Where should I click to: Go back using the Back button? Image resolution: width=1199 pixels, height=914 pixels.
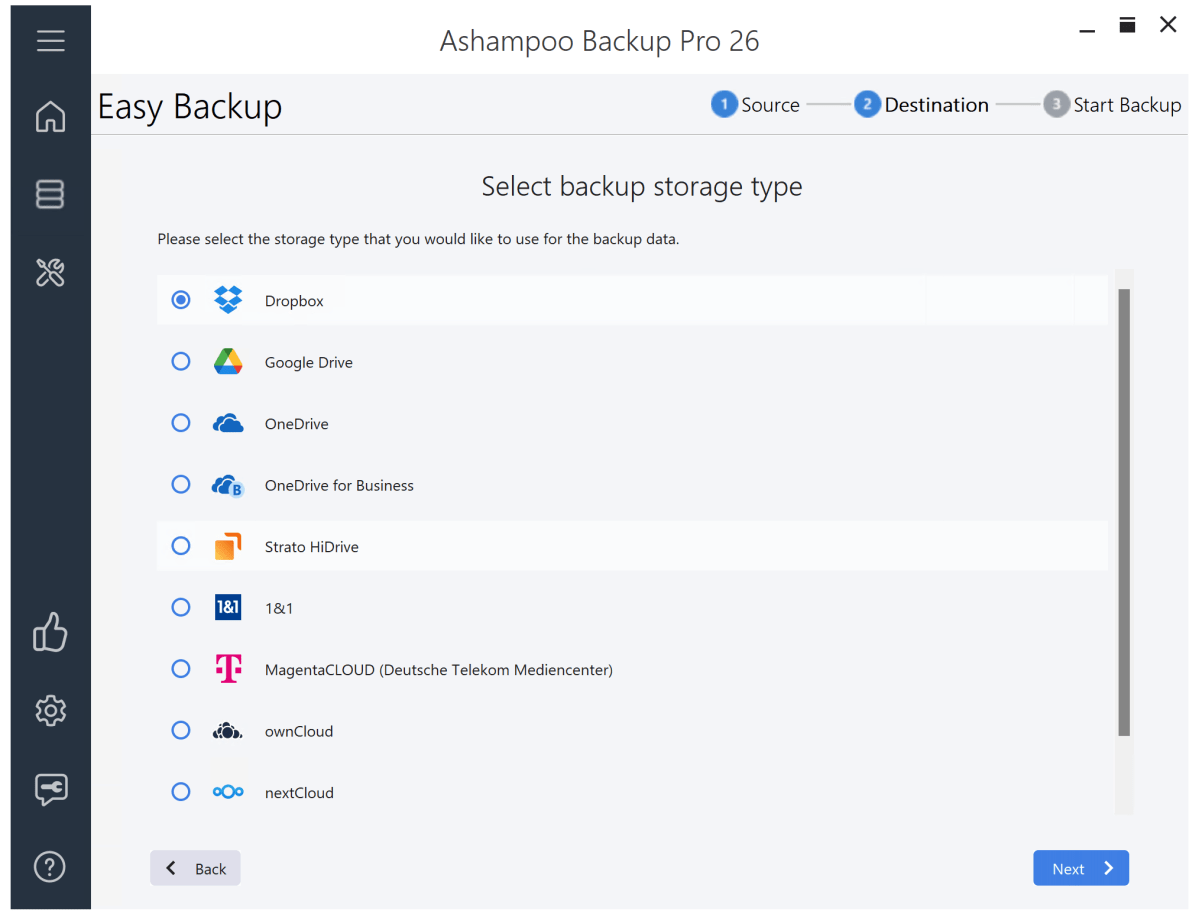pos(195,868)
